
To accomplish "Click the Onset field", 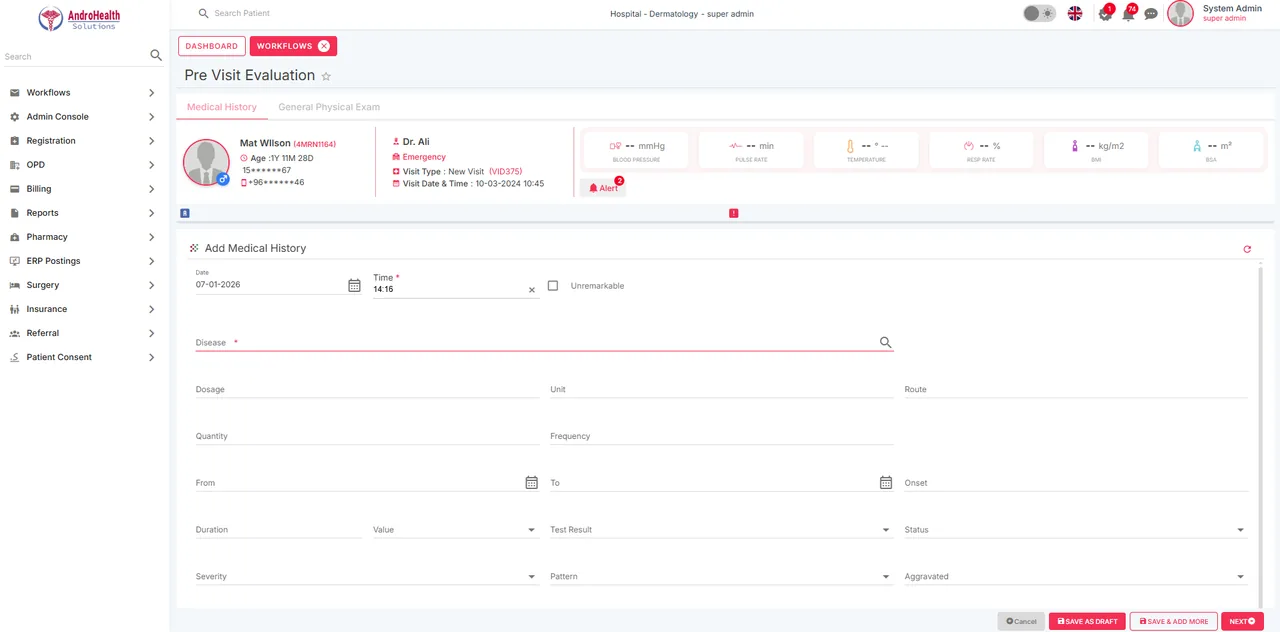I will tap(1076, 483).
